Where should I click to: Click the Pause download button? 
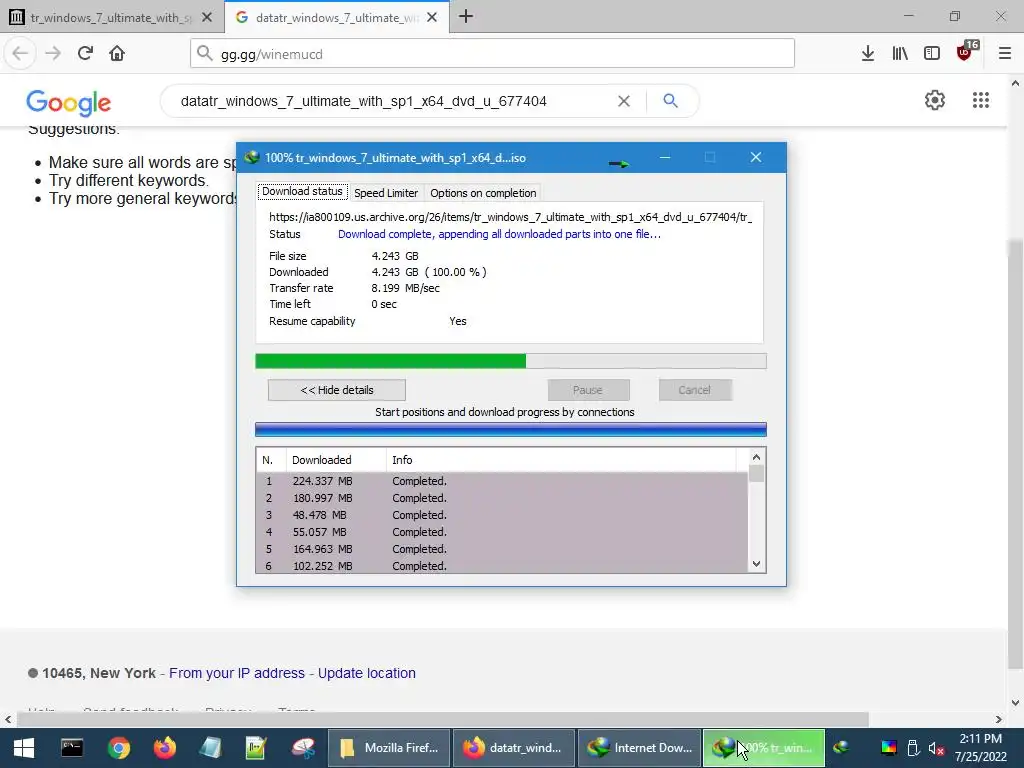pos(588,390)
